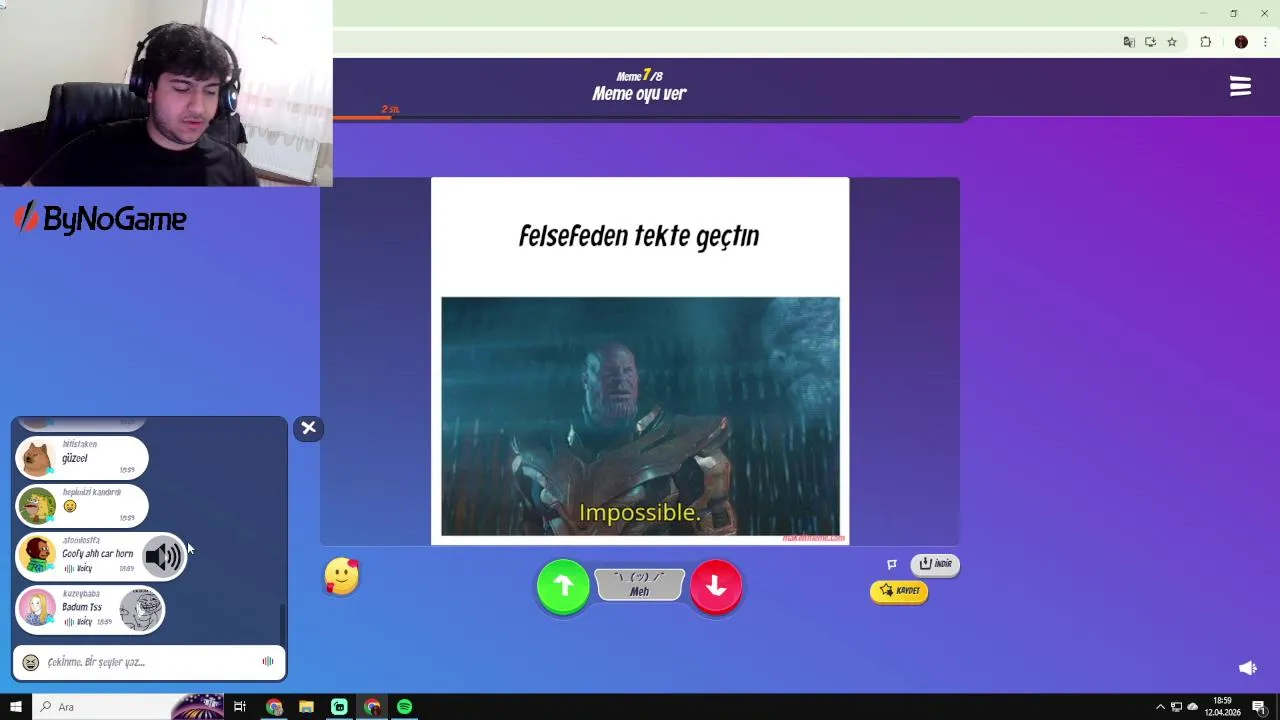Open Task View on the taskbar

pyautogui.click(x=240, y=707)
